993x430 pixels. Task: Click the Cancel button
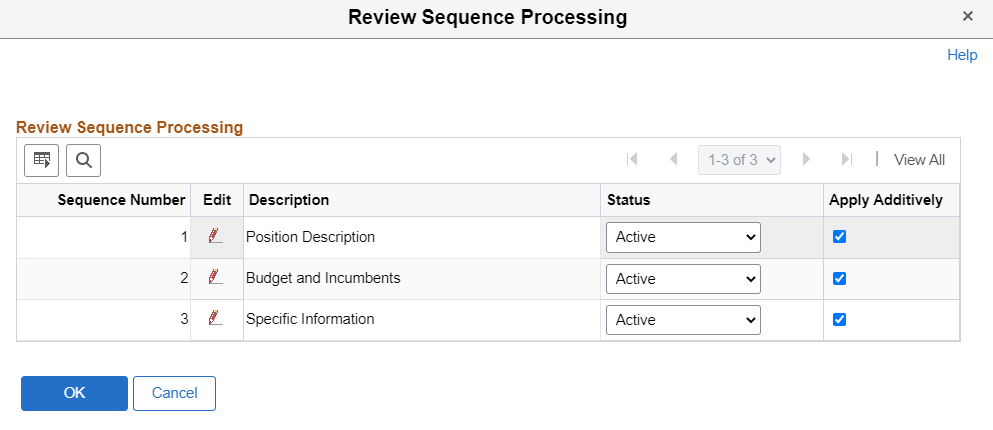(174, 393)
